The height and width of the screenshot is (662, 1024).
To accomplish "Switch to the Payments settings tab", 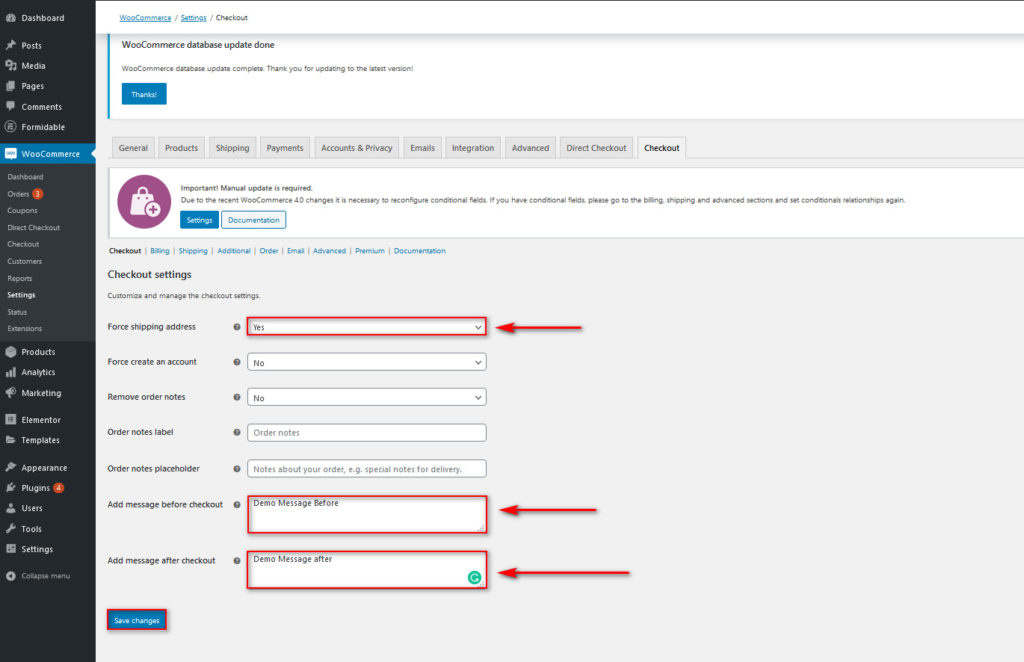I will point(285,148).
